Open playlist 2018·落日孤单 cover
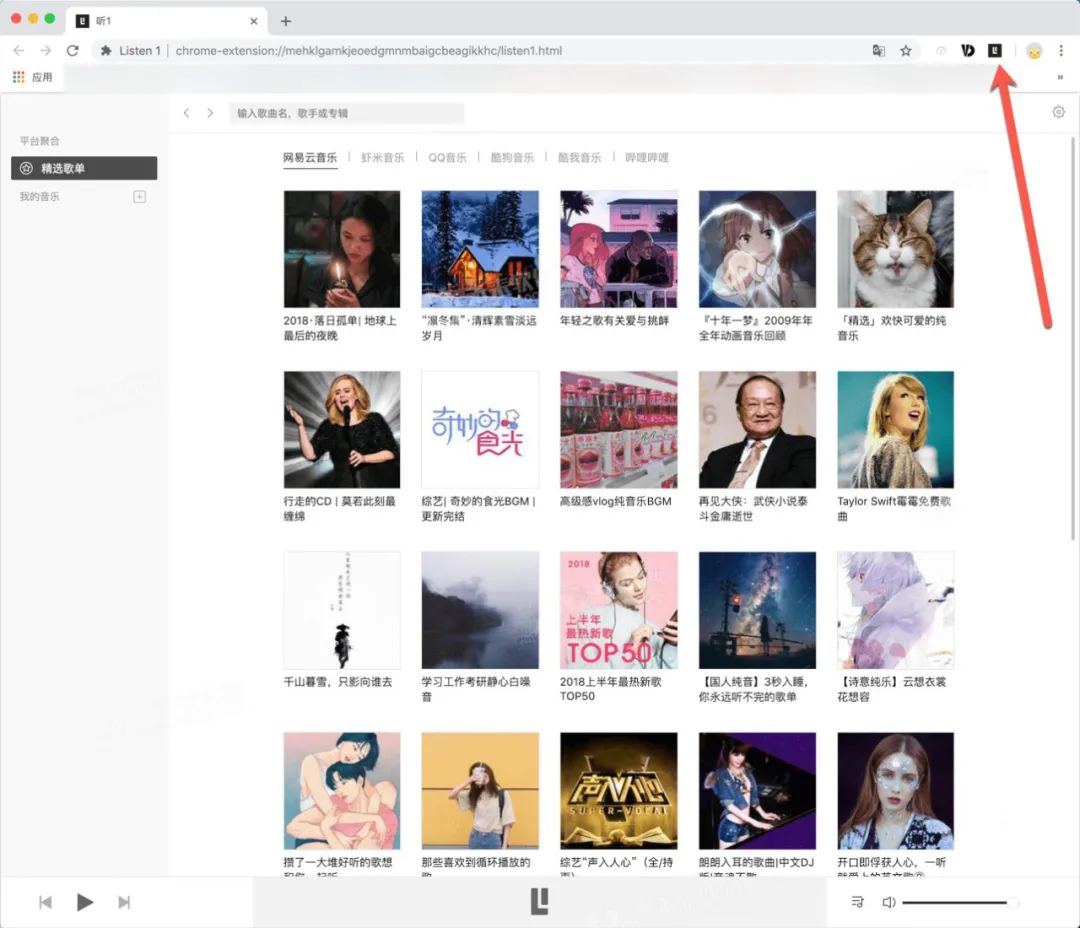The width and height of the screenshot is (1080, 928). click(342, 249)
